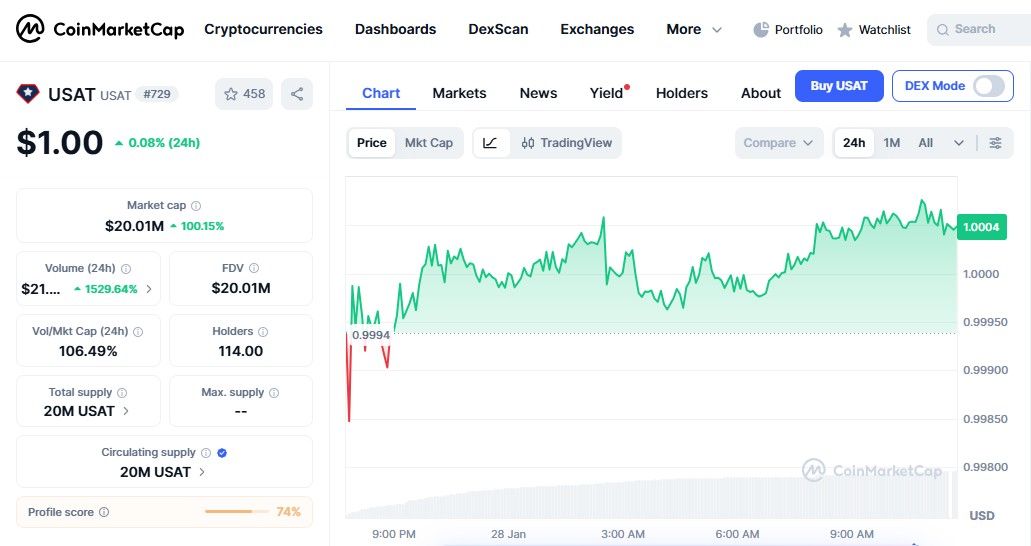Expand the Compare dropdown

(x=778, y=143)
